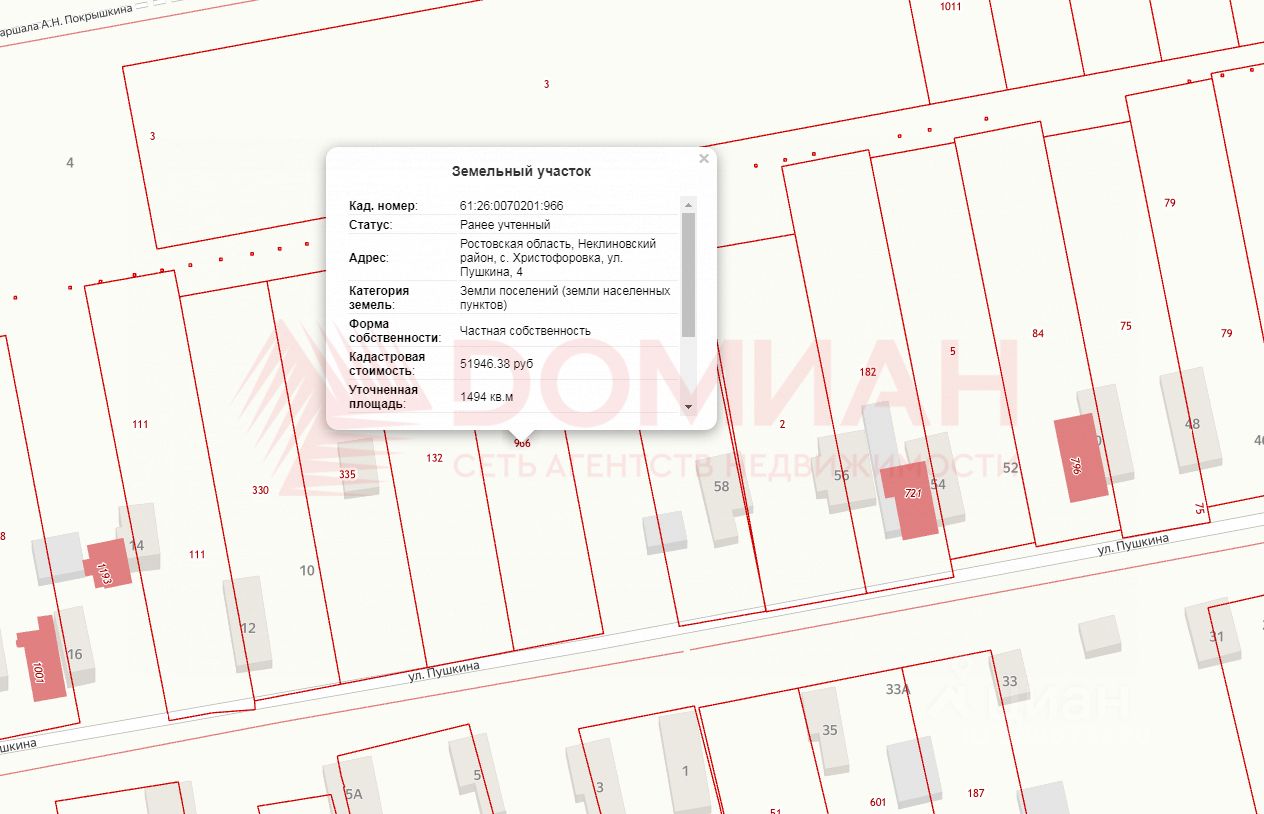1264x814 pixels.
Task: Click house number 54
Action: [937, 485]
